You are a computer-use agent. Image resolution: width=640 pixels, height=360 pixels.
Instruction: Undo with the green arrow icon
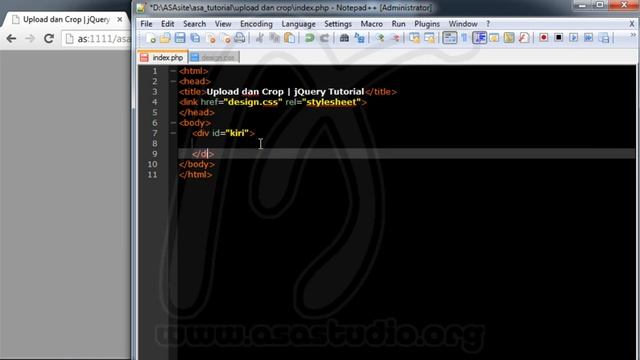point(309,38)
